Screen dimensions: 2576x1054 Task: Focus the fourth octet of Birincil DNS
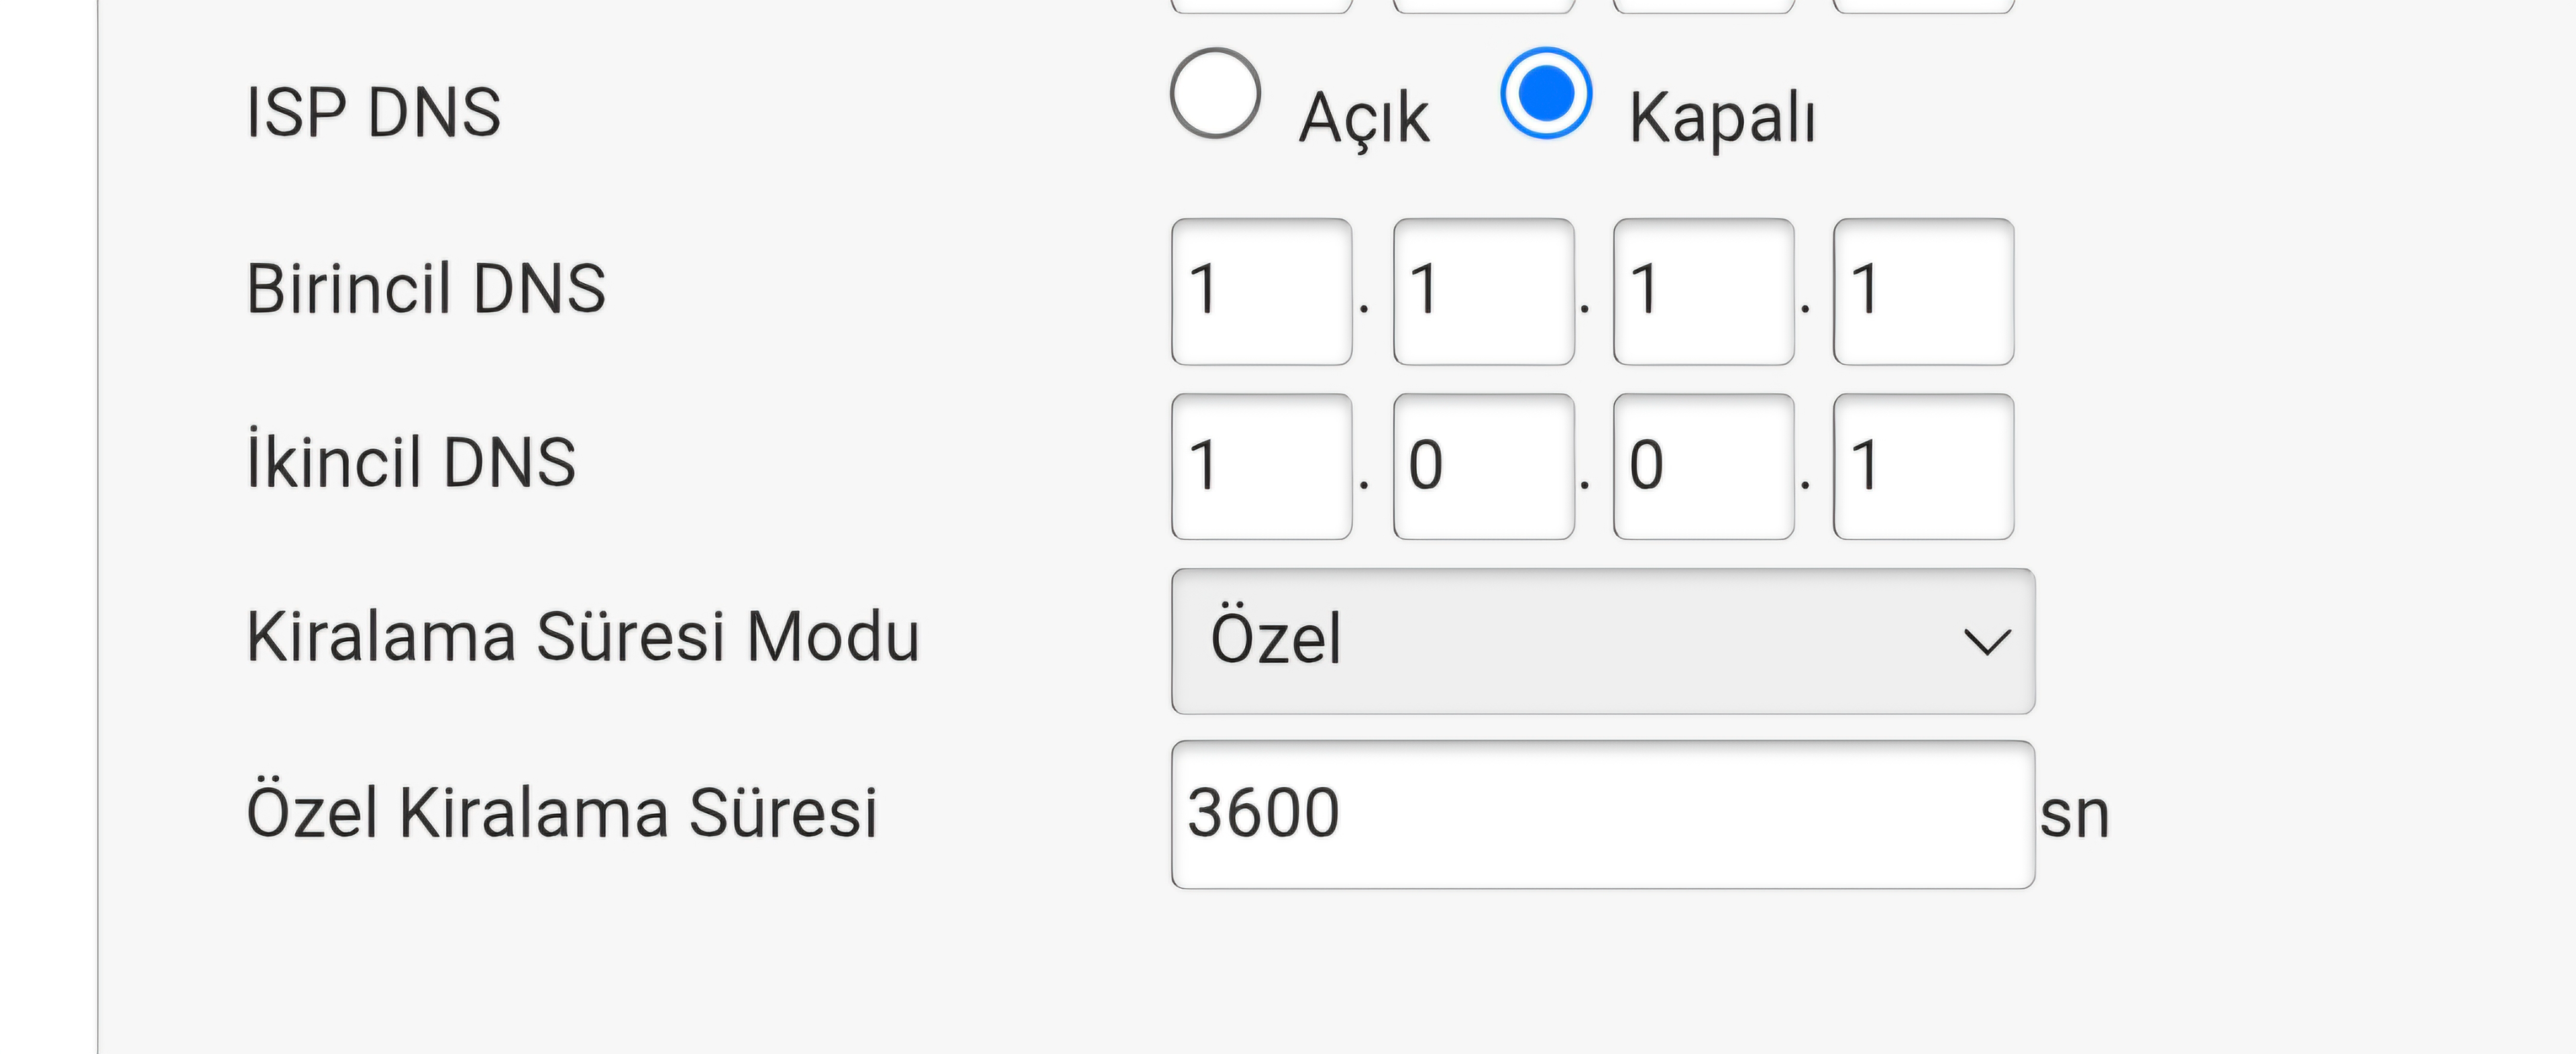[x=1923, y=291]
